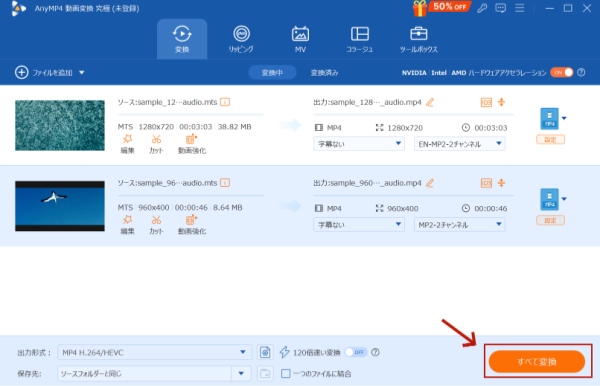Switch to the コラージュ tab
This screenshot has height=386, width=600.
pyautogui.click(x=360, y=39)
